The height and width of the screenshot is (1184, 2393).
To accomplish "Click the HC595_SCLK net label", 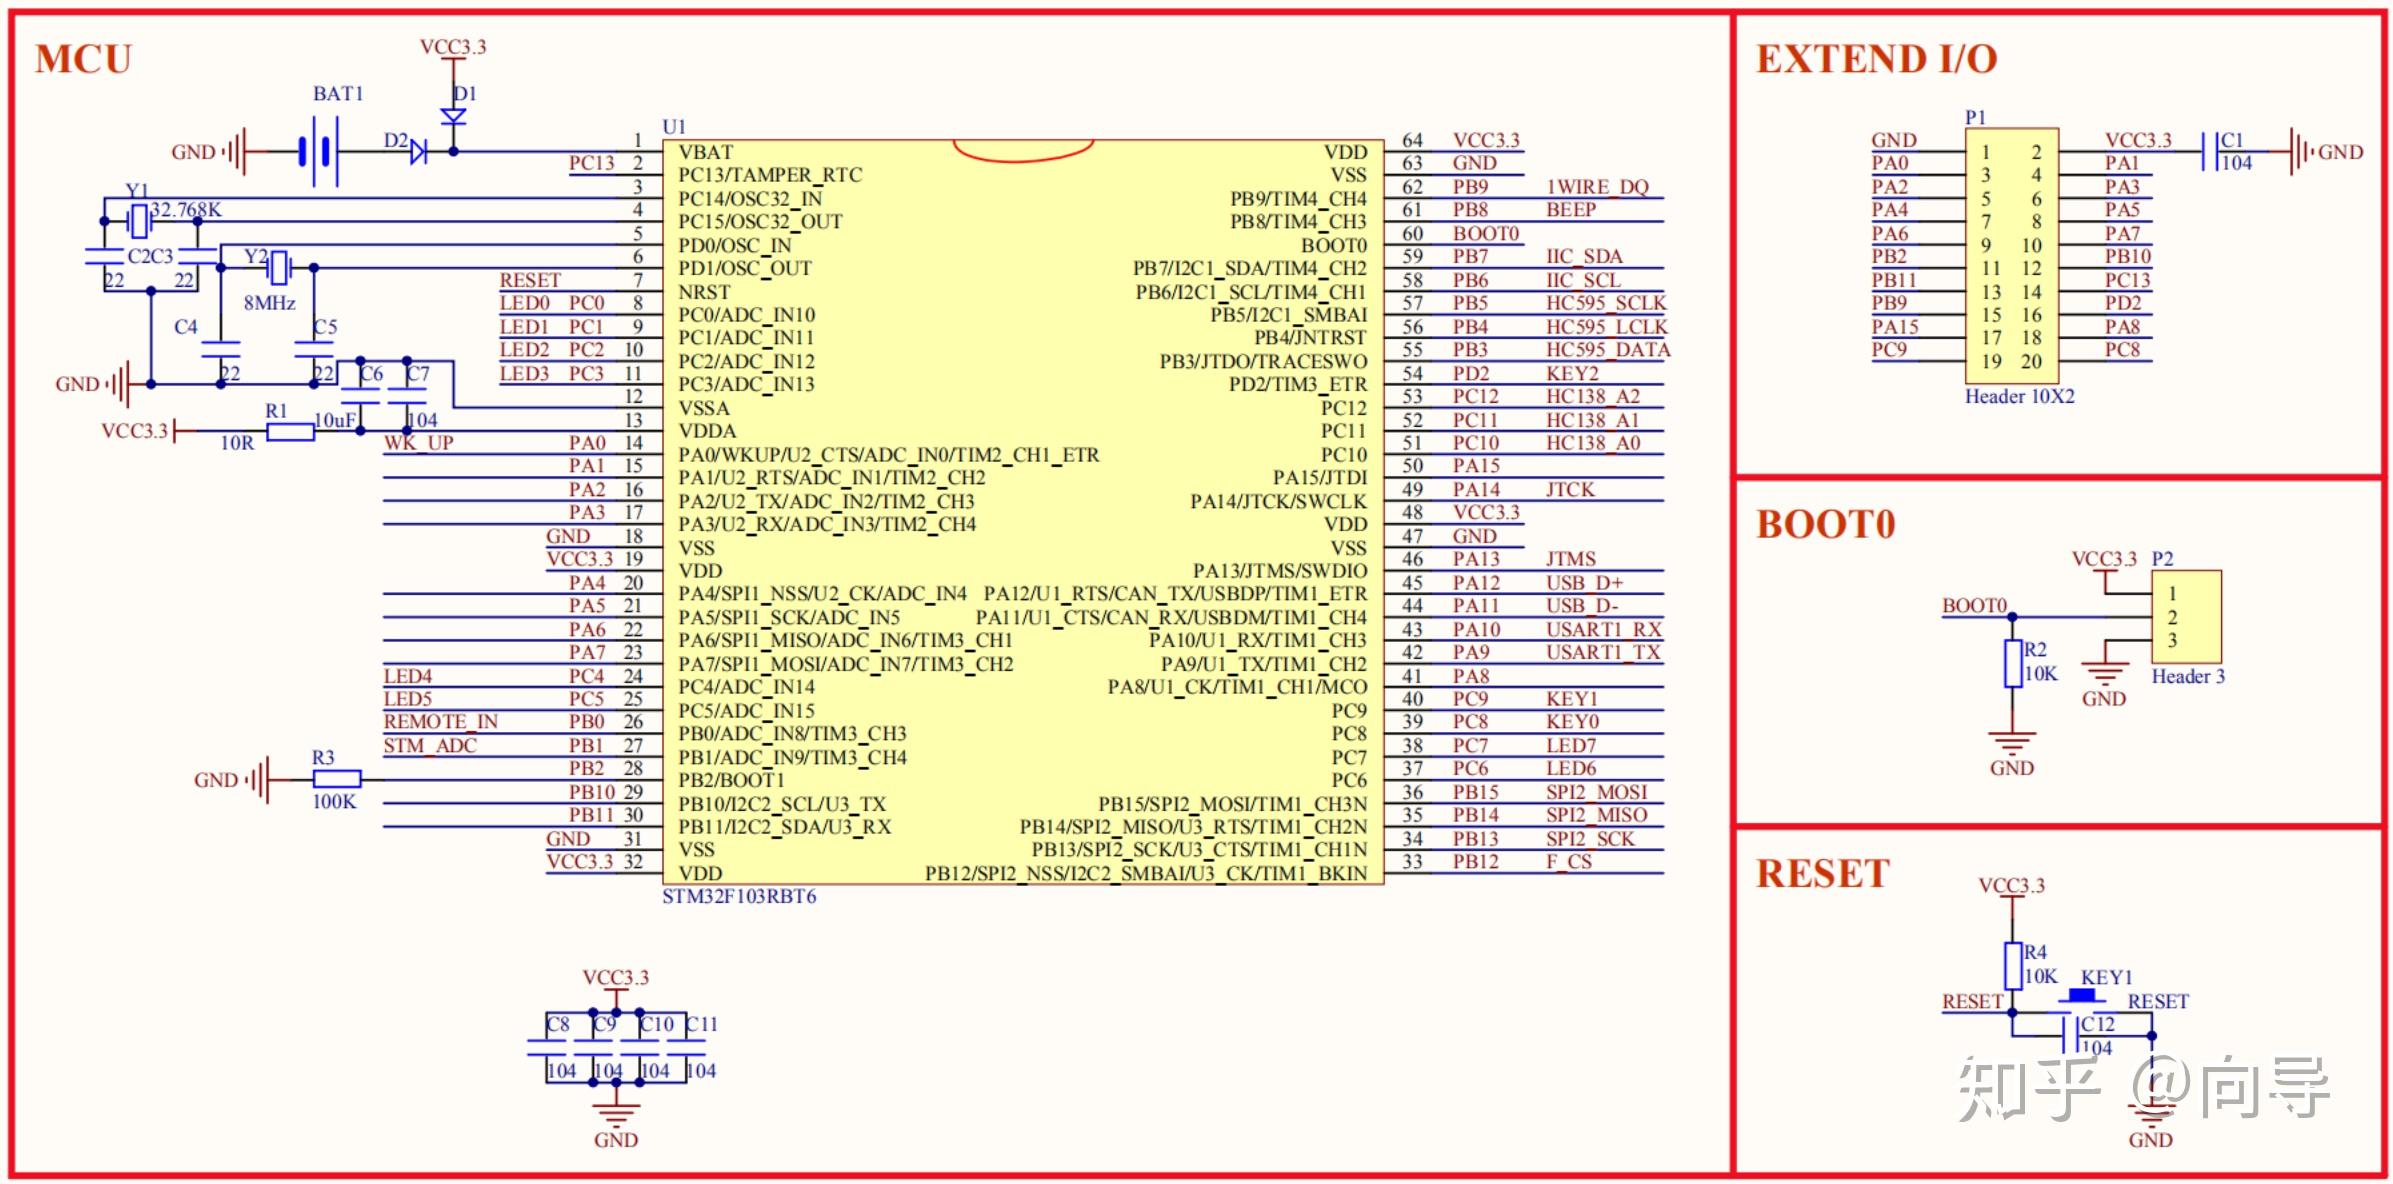I will click(x=1606, y=303).
